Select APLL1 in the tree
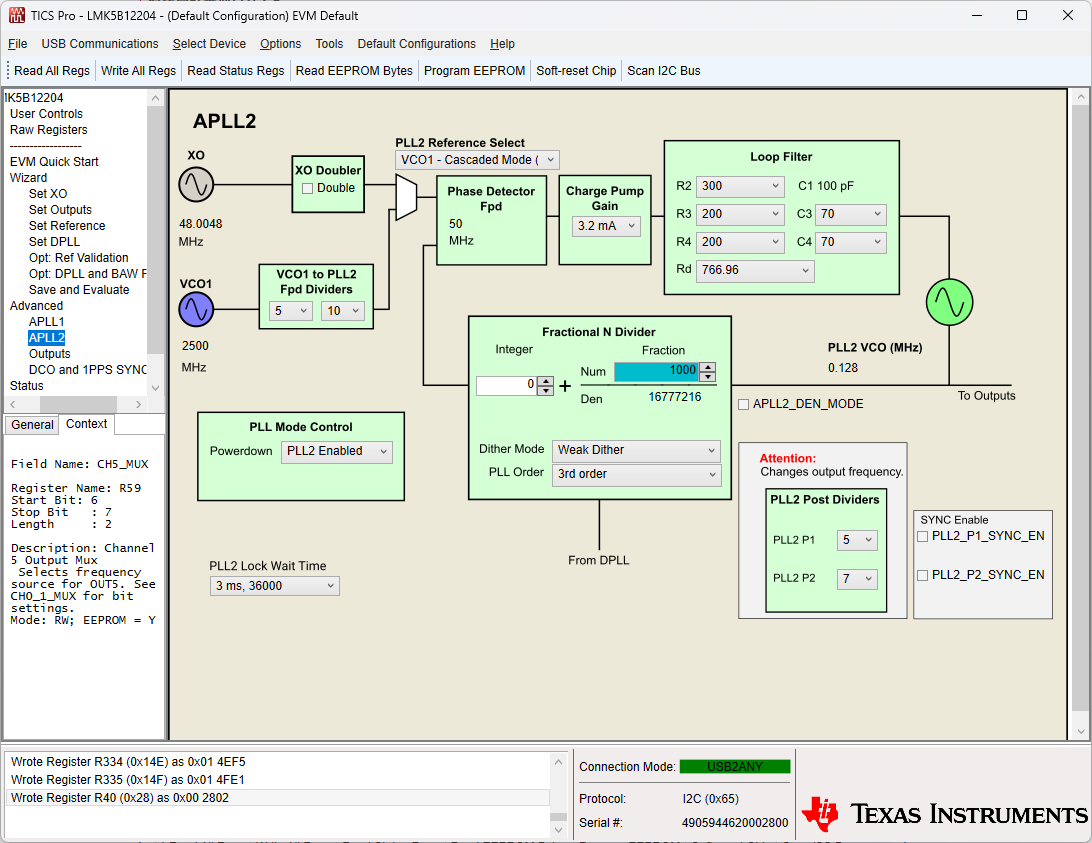Screen dimensions: 1092x843 click(x=47, y=322)
